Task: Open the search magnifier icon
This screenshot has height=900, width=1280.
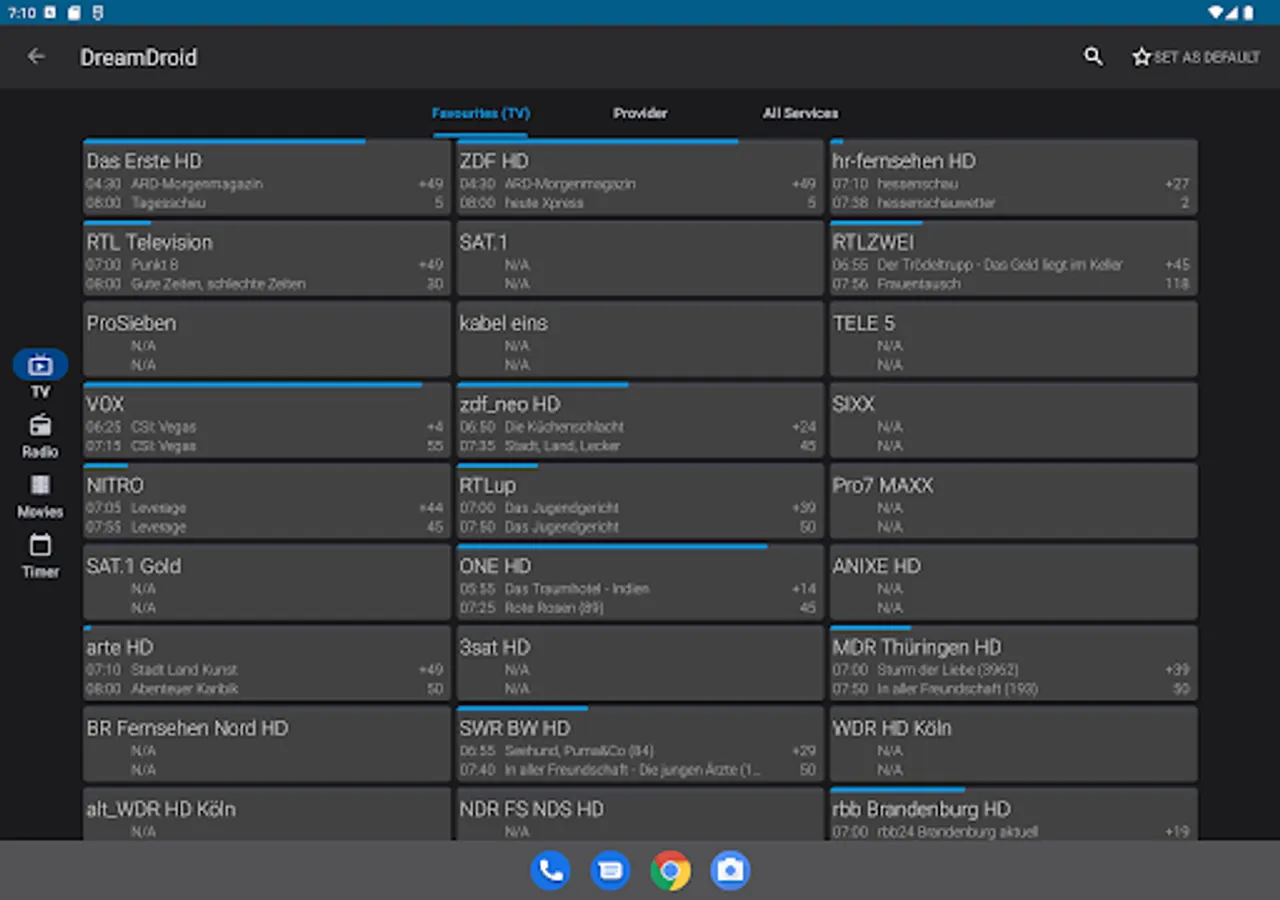Action: click(1093, 57)
